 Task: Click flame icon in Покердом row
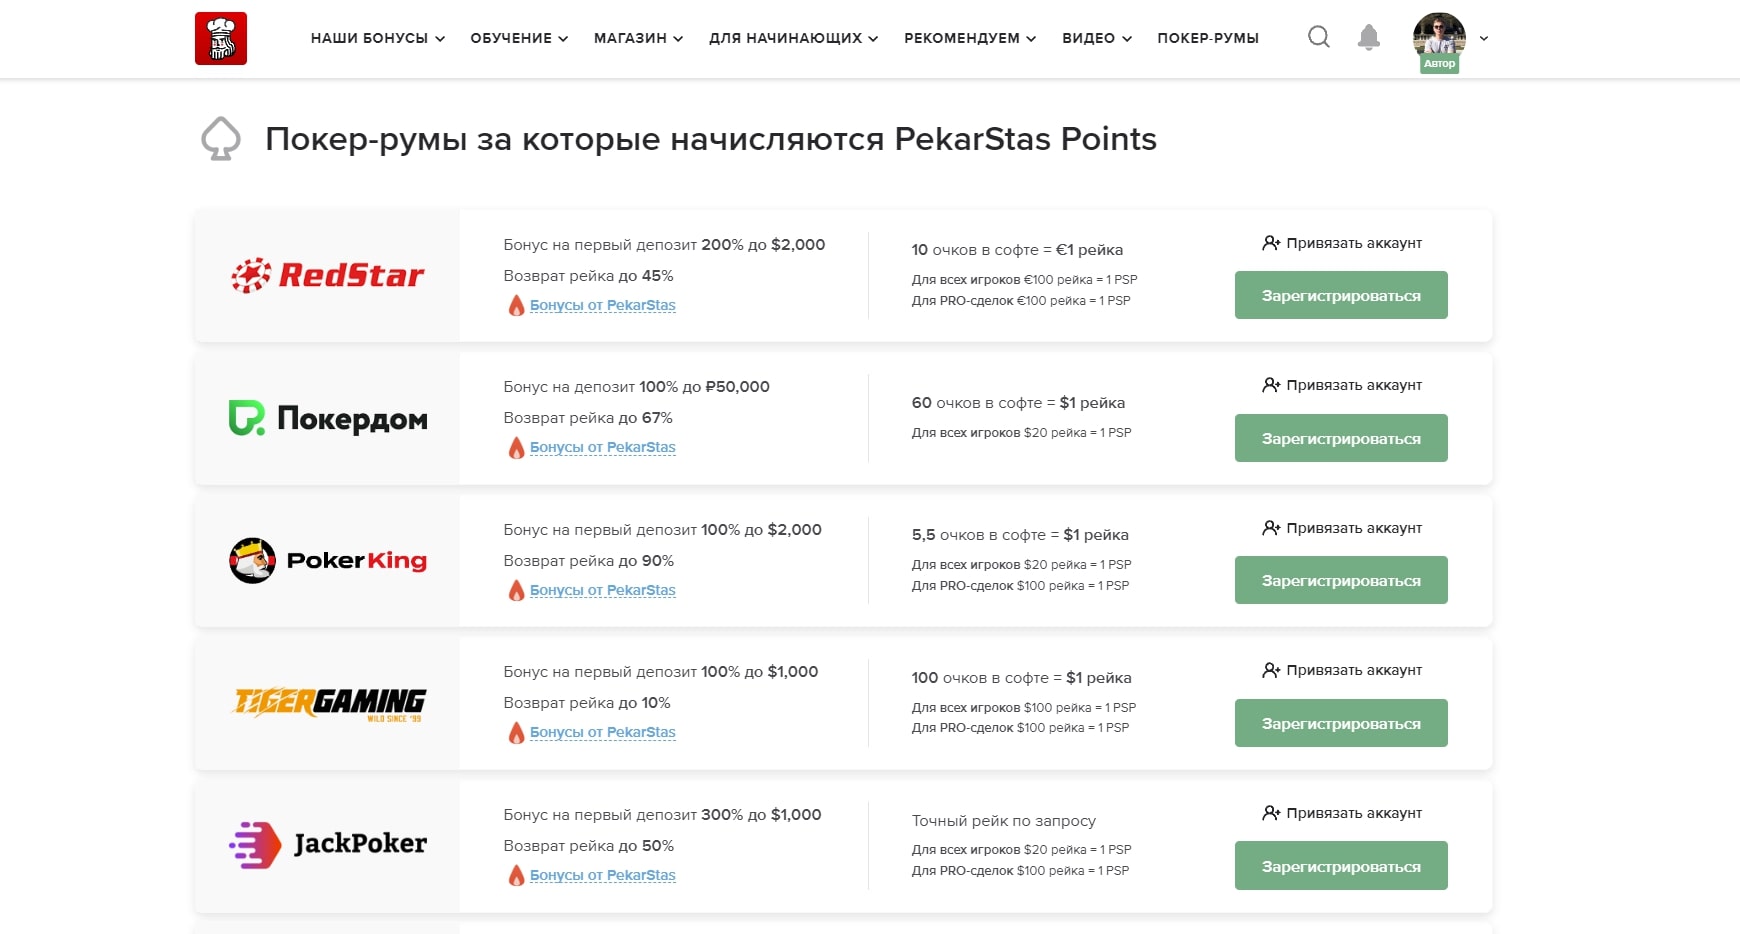[x=516, y=447]
